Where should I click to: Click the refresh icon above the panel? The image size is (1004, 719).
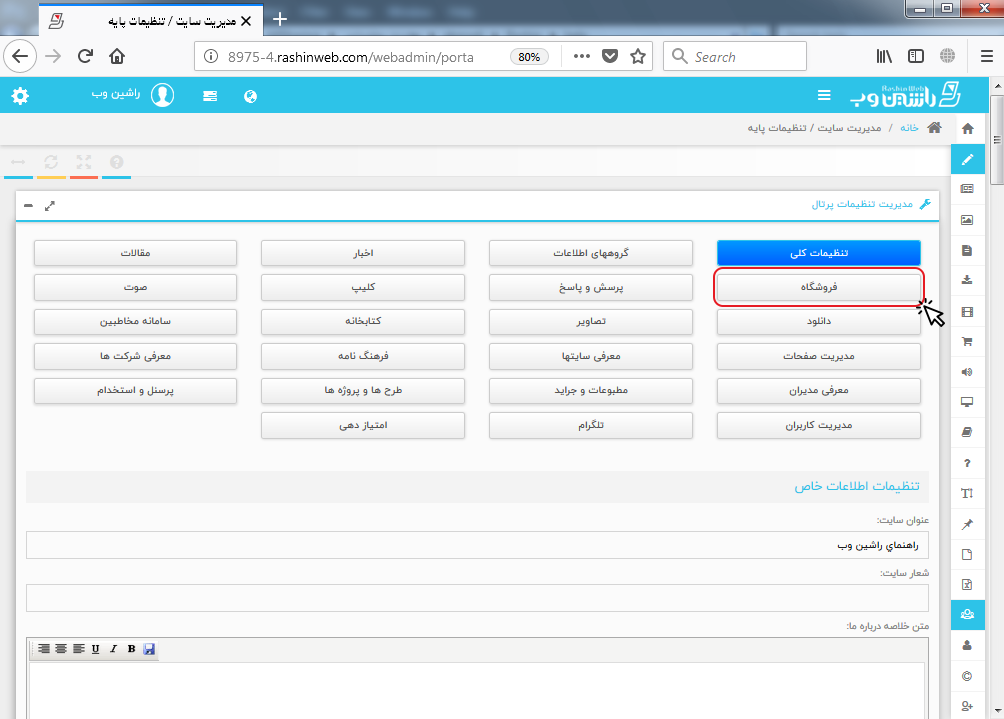(x=51, y=162)
